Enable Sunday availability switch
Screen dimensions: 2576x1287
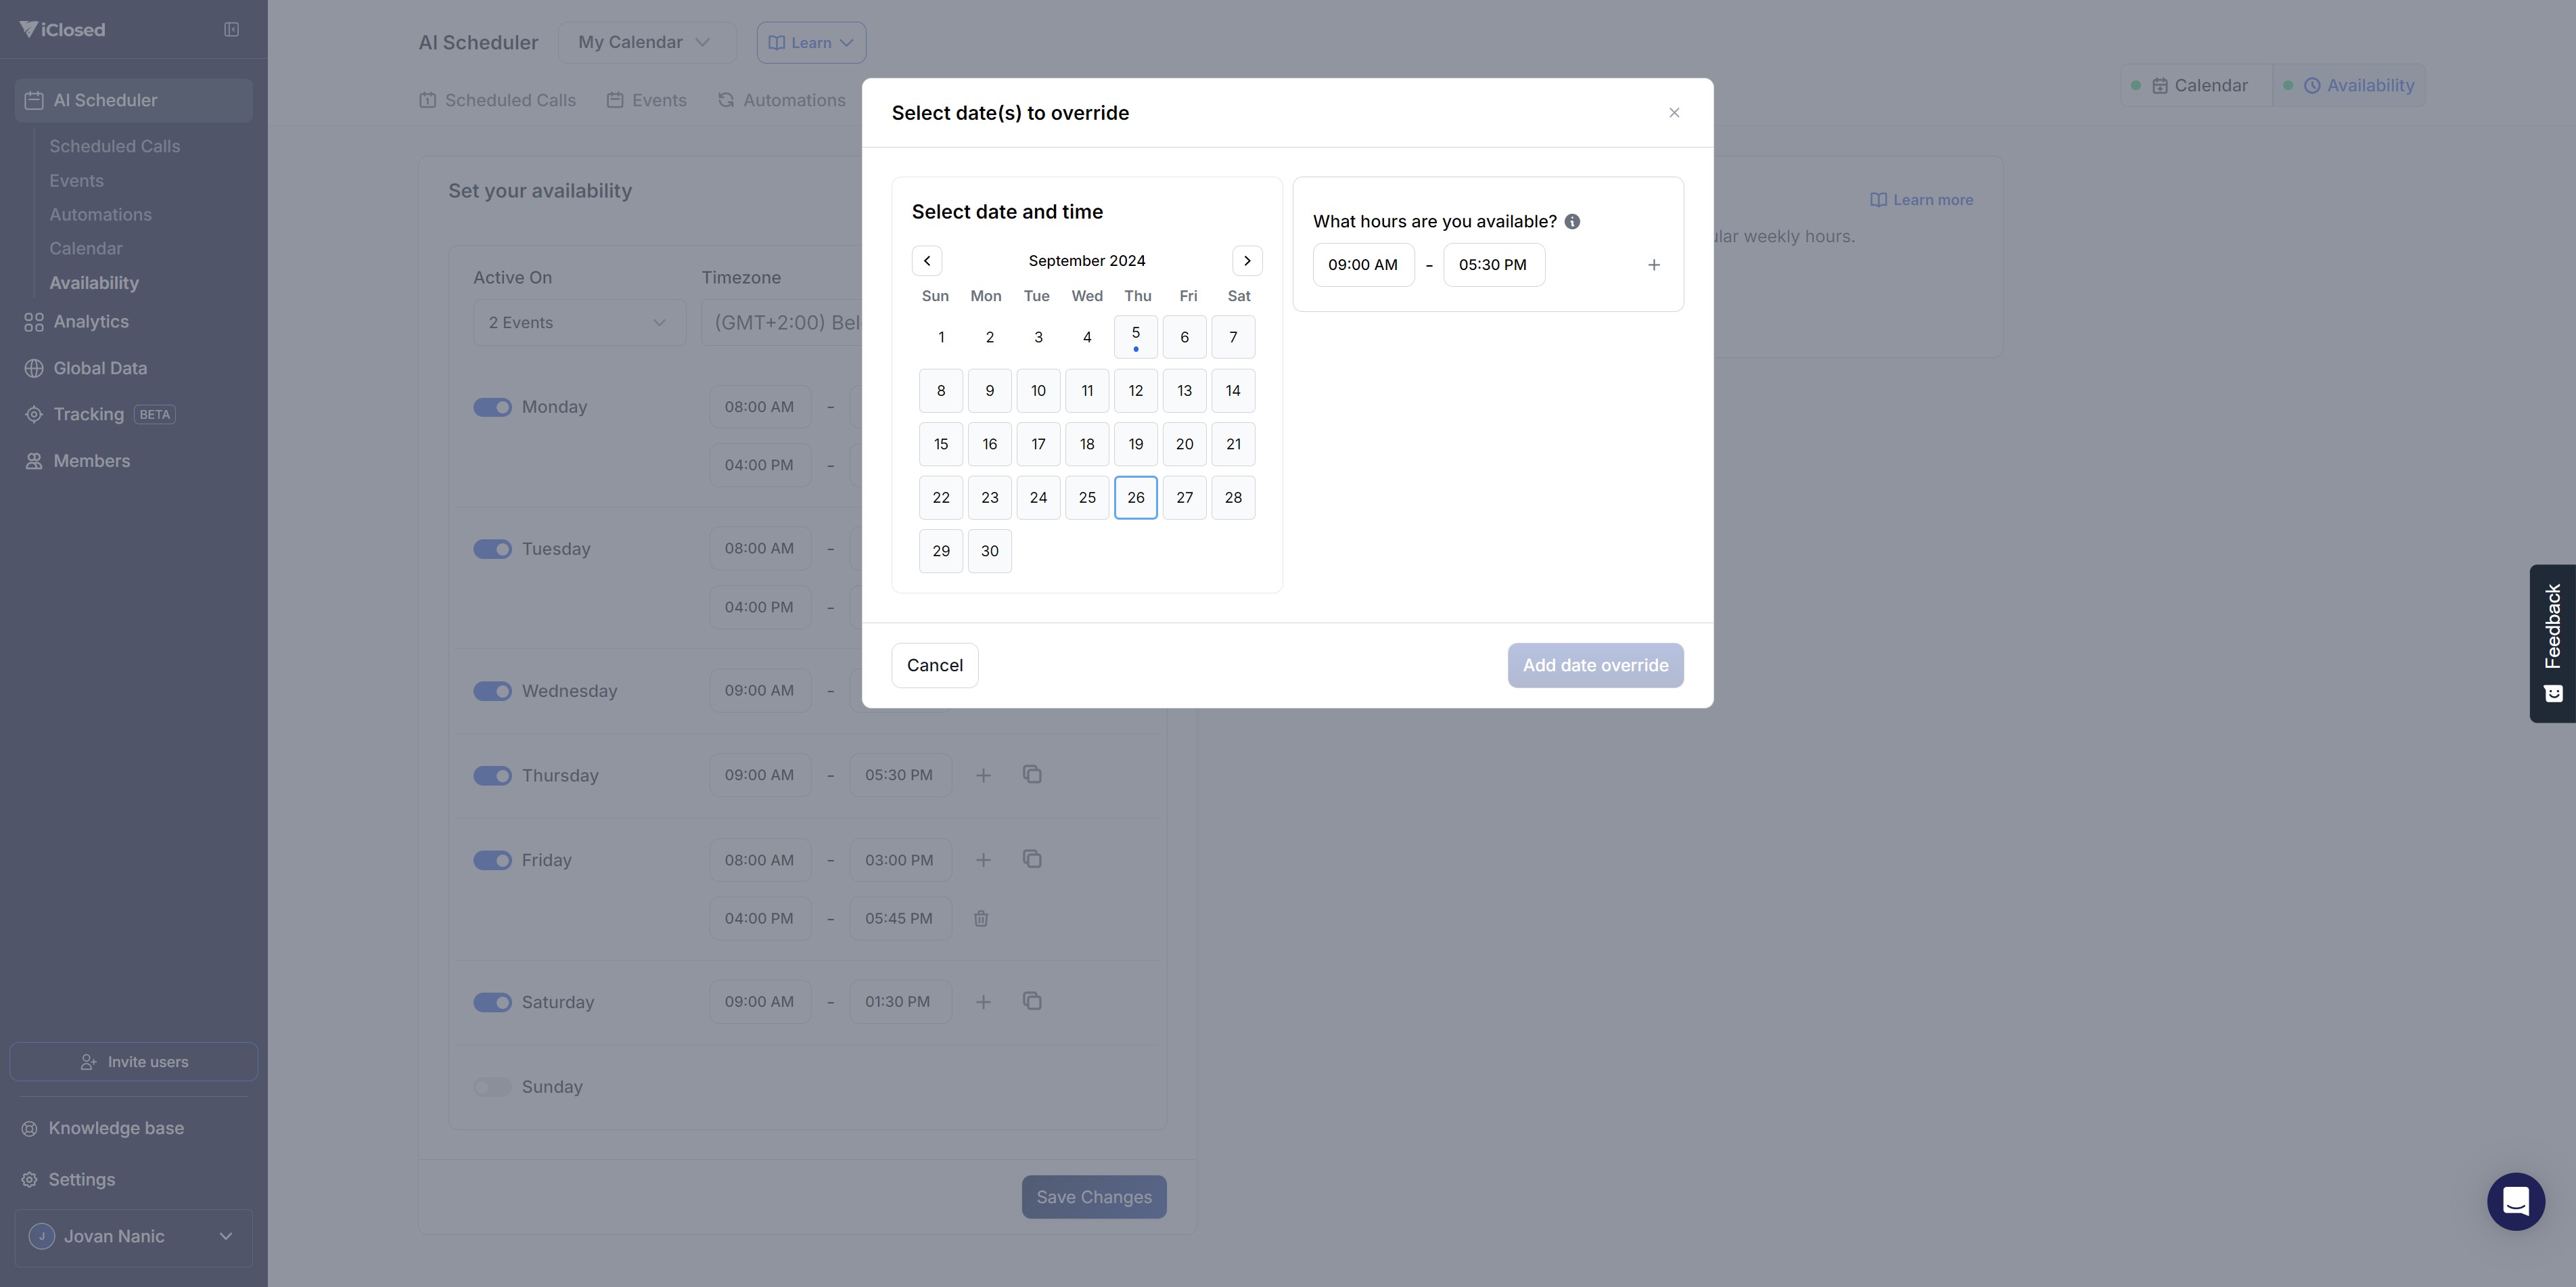[x=492, y=1087]
